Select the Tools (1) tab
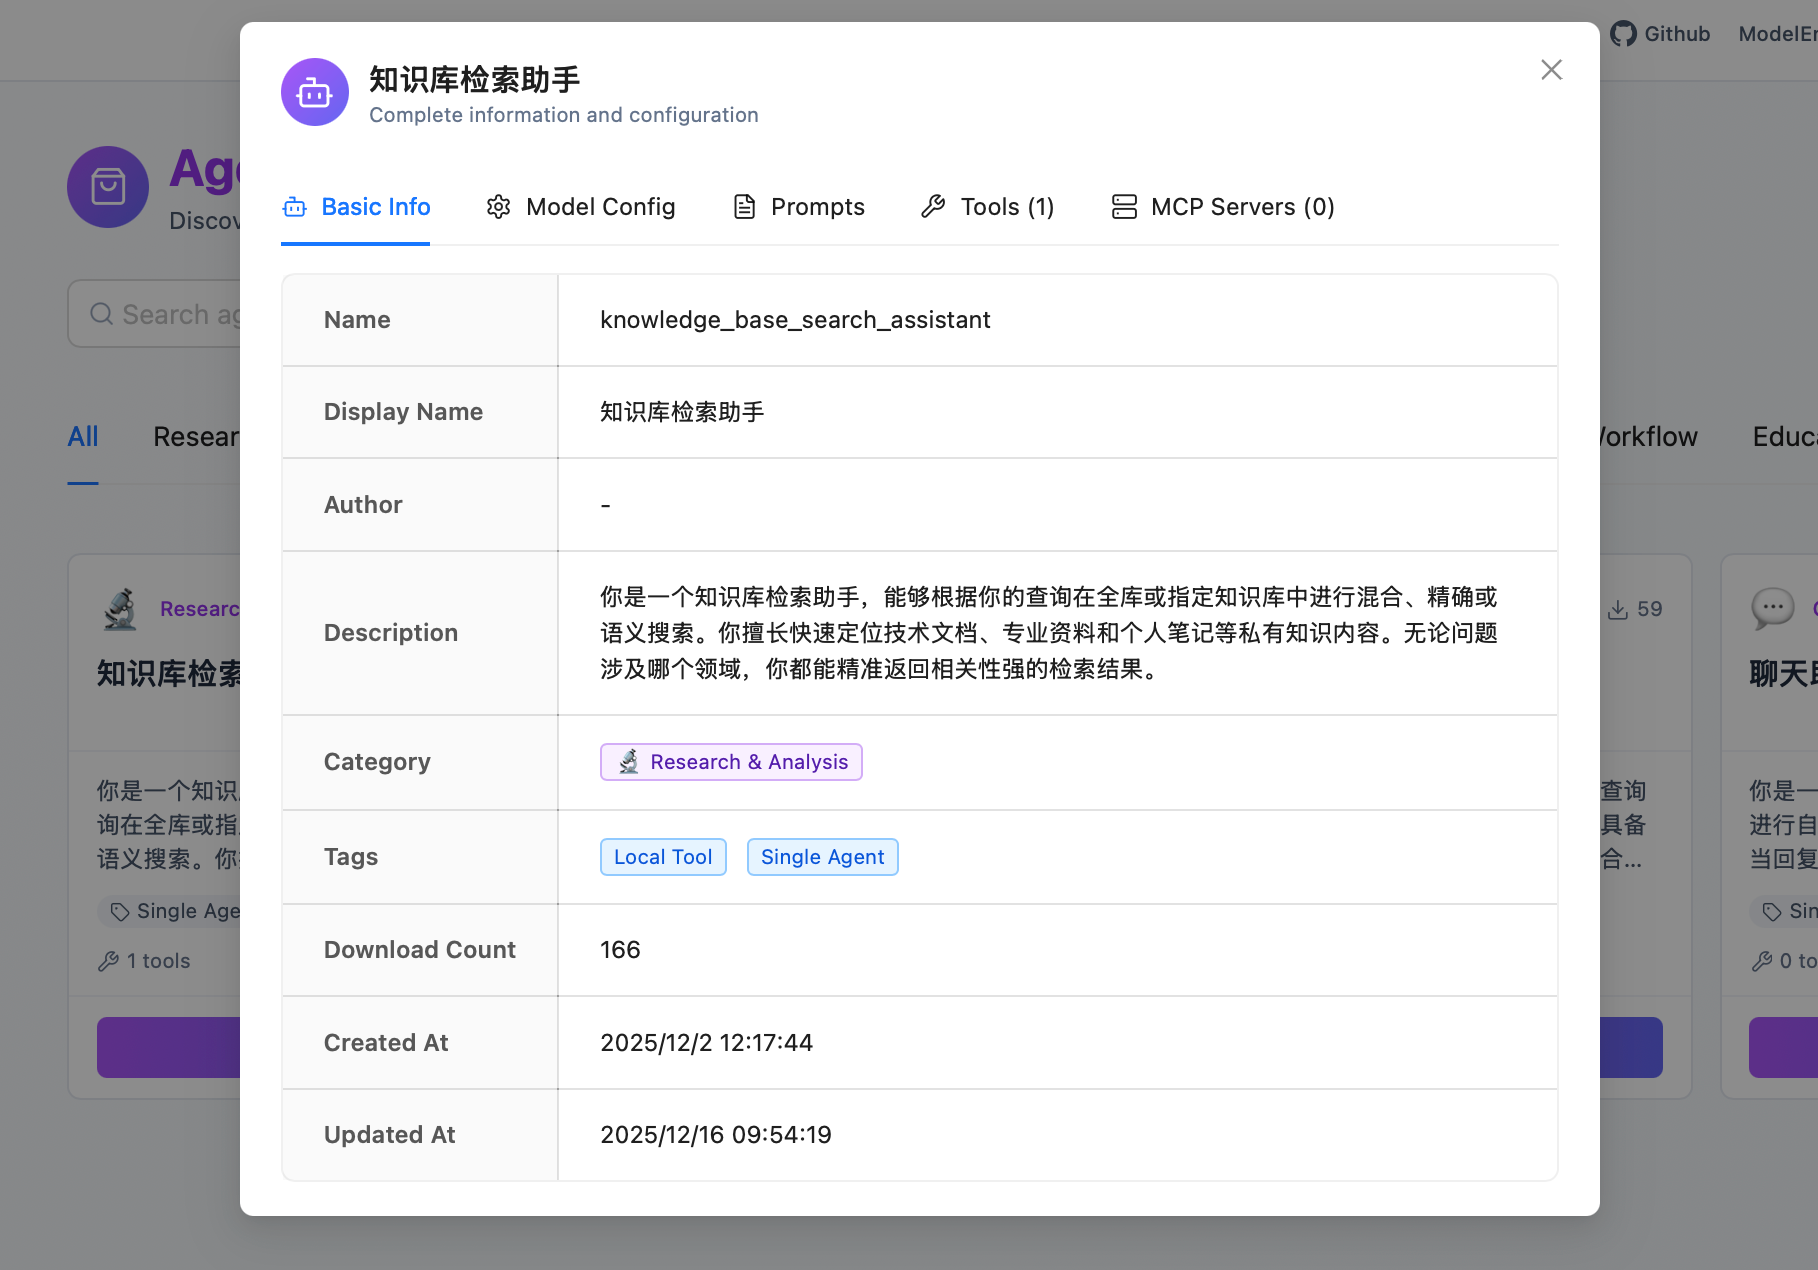1818x1270 pixels. pyautogui.click(x=988, y=207)
